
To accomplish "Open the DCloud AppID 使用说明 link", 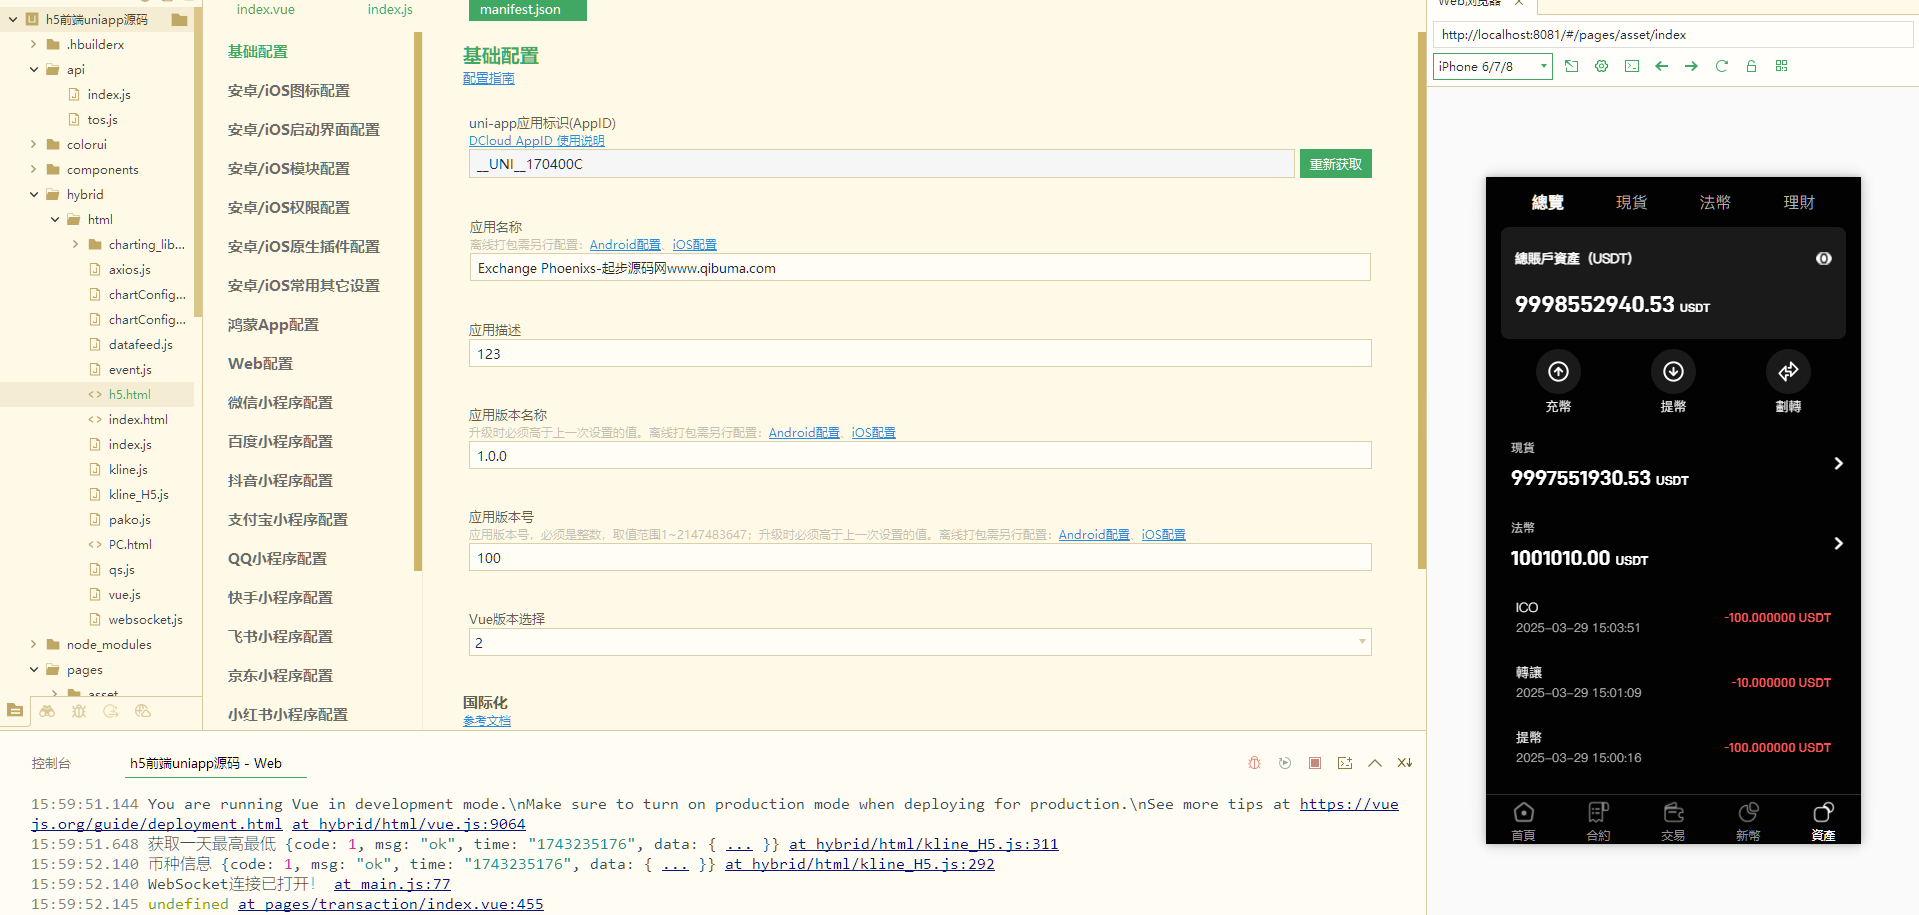I will (x=537, y=141).
